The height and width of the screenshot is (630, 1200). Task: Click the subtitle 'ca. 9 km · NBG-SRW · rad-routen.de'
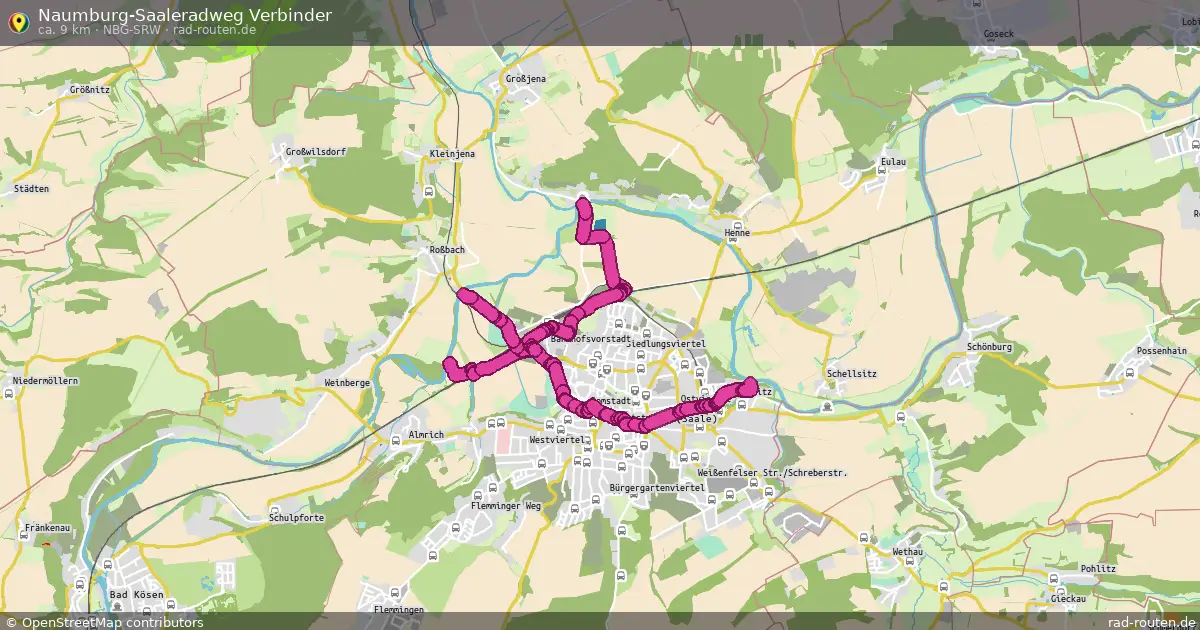point(147,30)
